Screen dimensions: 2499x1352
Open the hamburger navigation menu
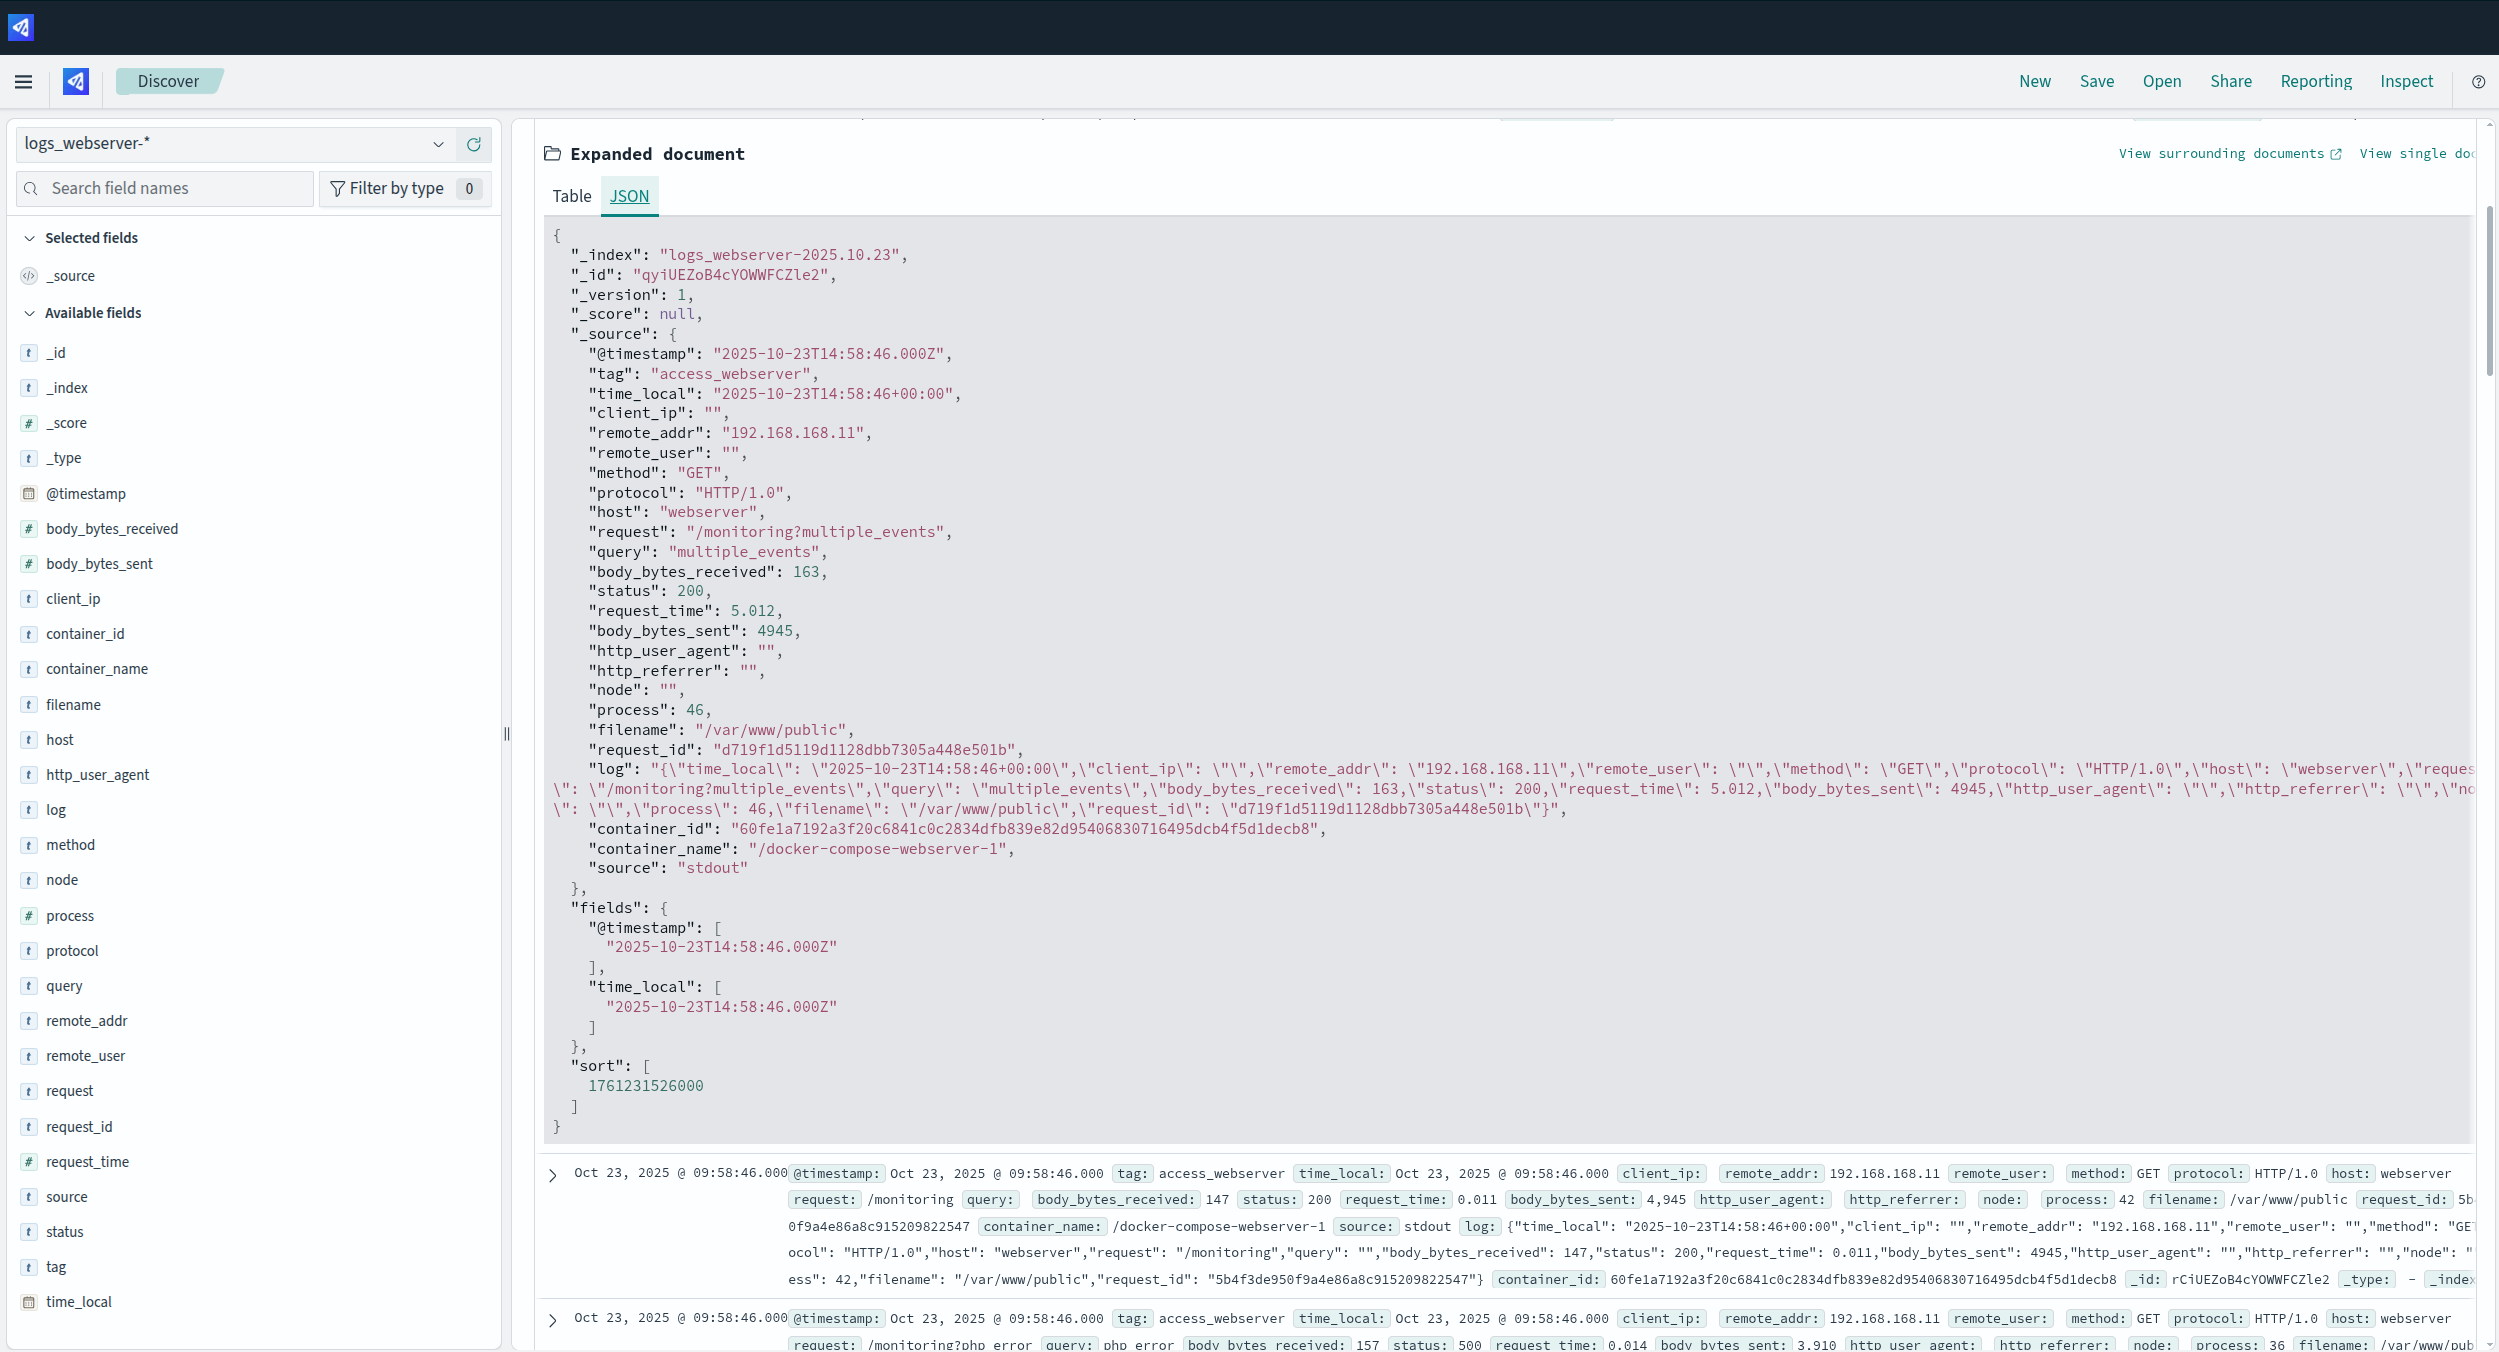point(24,82)
